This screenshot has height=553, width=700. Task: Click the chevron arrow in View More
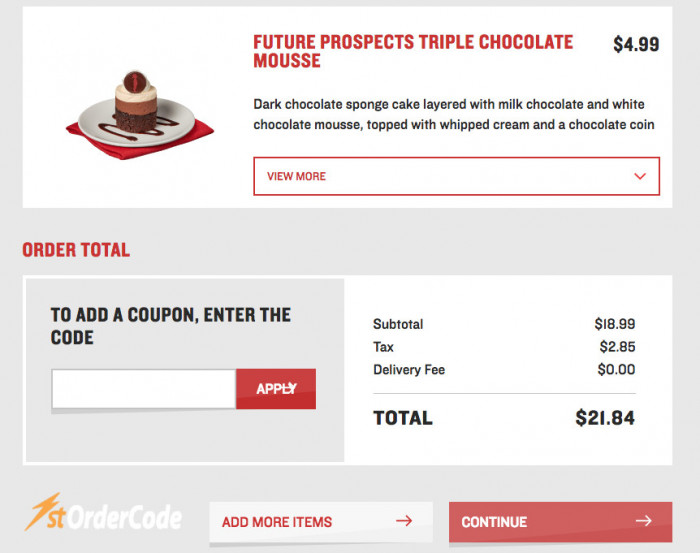click(640, 176)
